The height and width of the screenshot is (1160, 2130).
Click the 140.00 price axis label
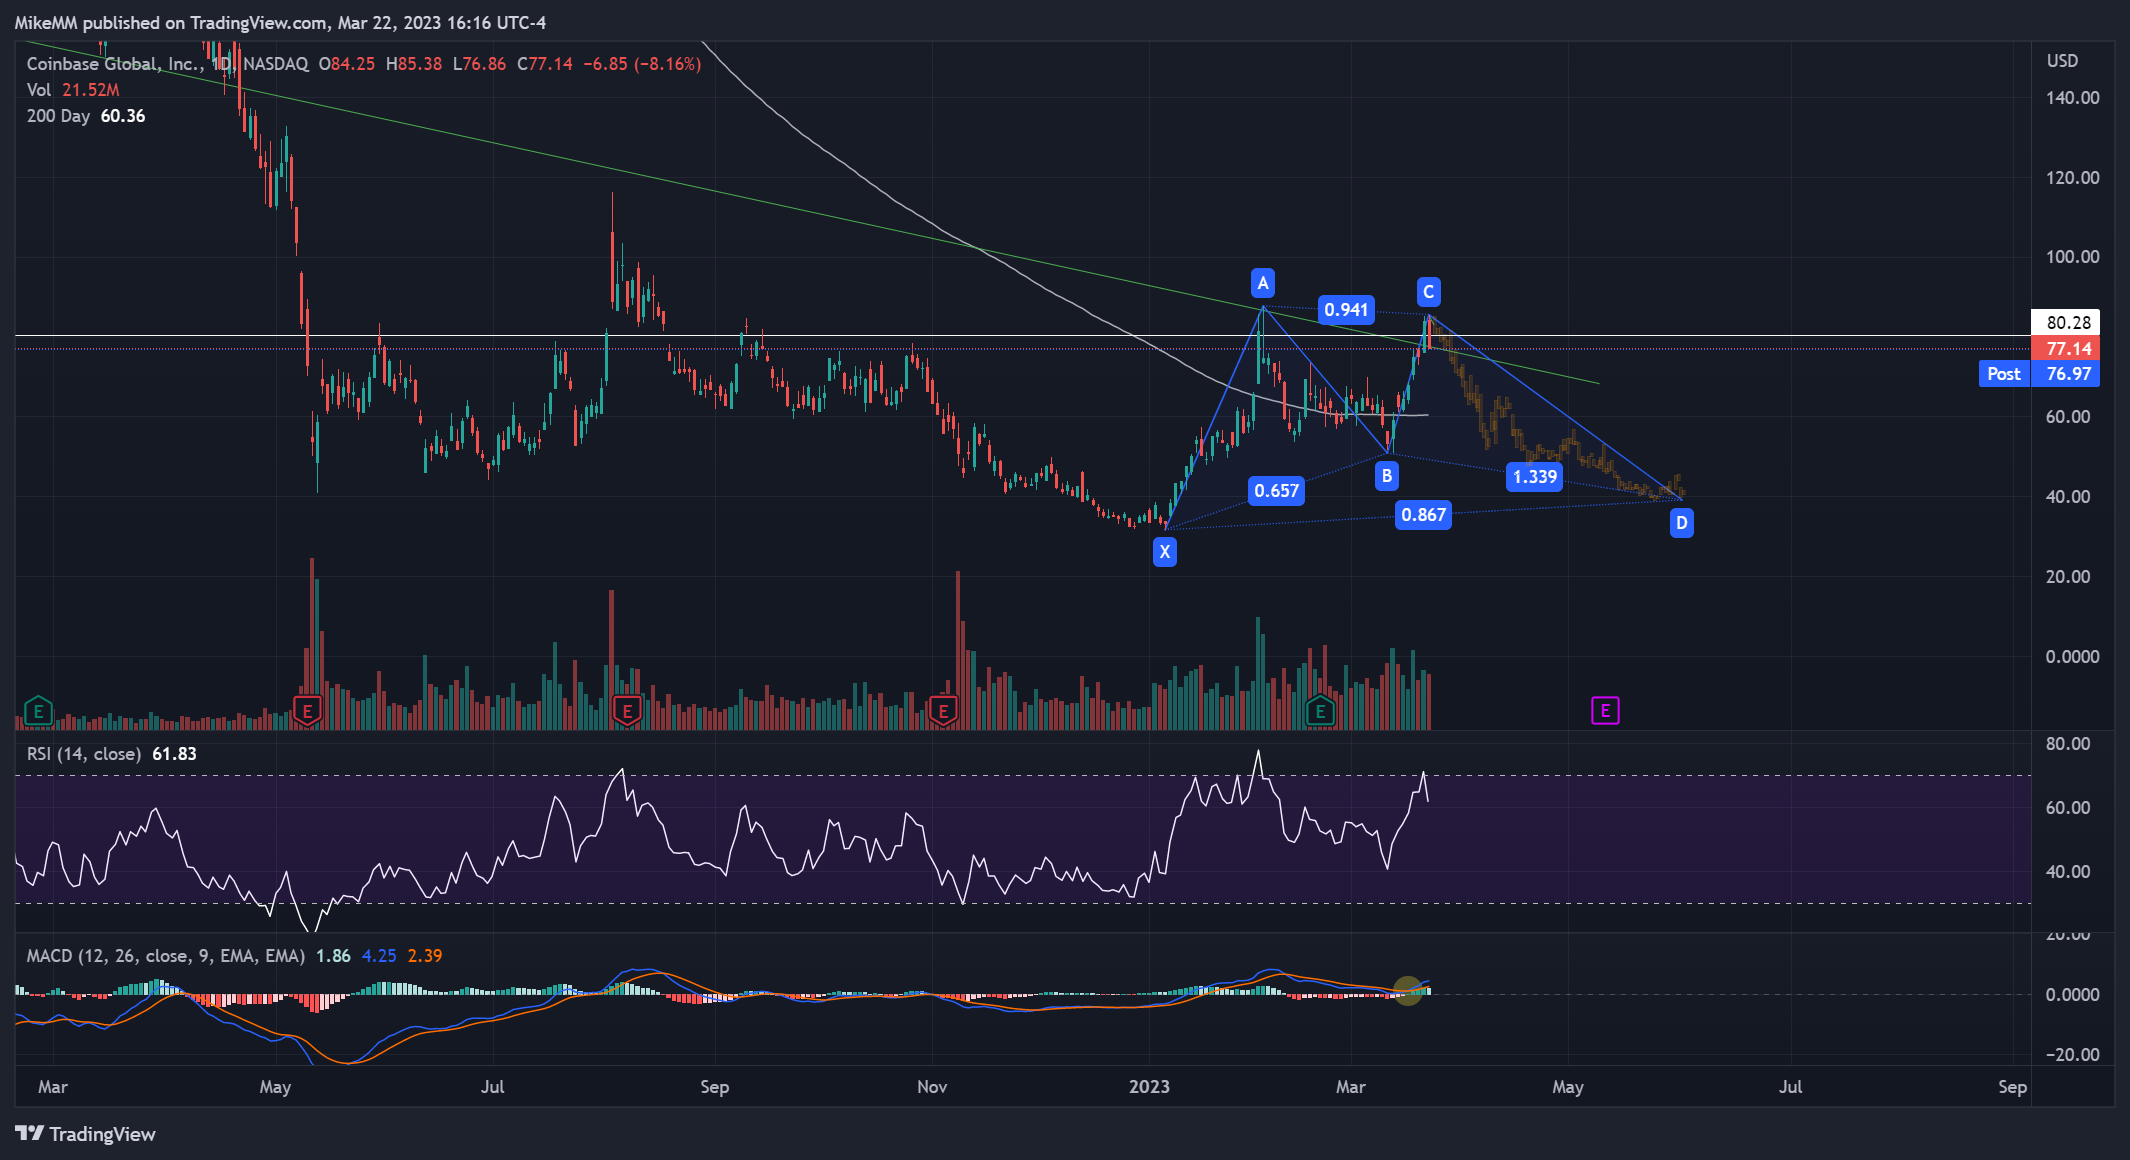(2072, 98)
